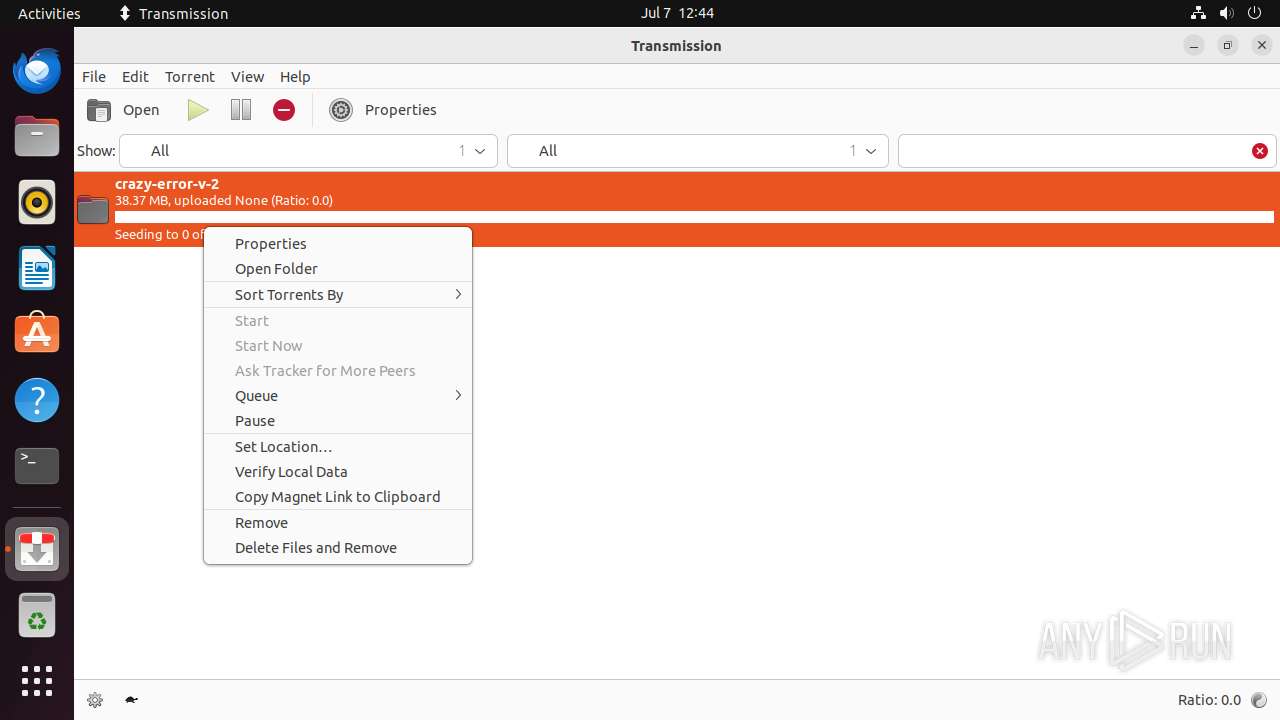Choose Pause in the context menu
This screenshot has height=720, width=1280.
338,421
